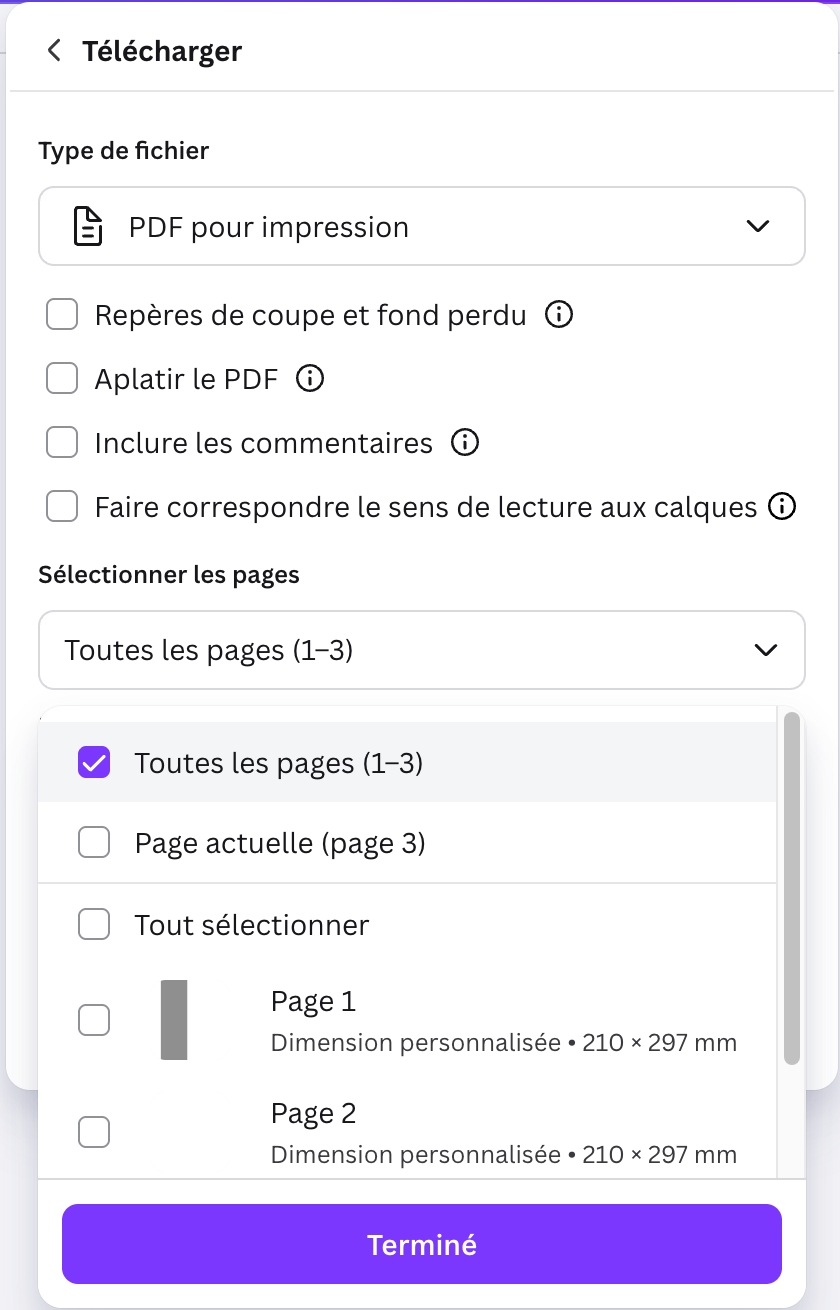Image resolution: width=840 pixels, height=1310 pixels.
Task: Click the PDF document icon in file type
Action: pyautogui.click(x=89, y=227)
